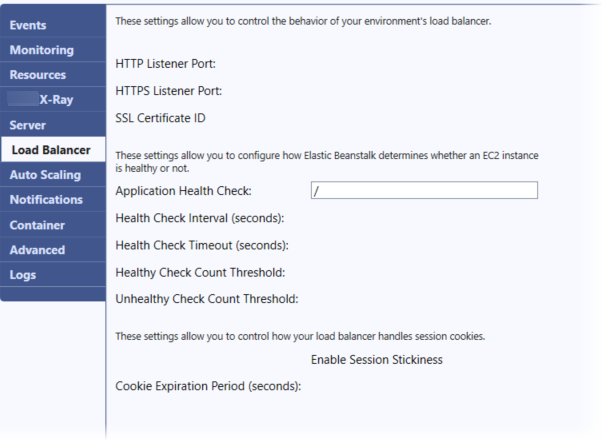
Task: Click the Application Health Check input field
Action: 424,190
